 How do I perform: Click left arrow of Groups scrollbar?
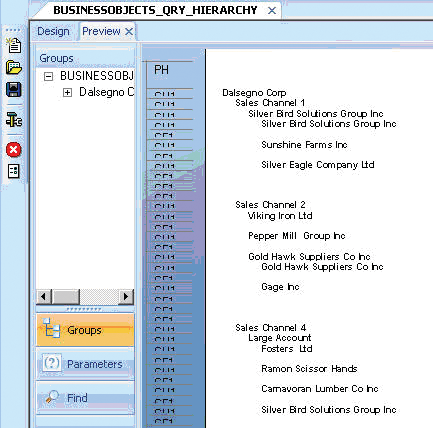(x=44, y=296)
